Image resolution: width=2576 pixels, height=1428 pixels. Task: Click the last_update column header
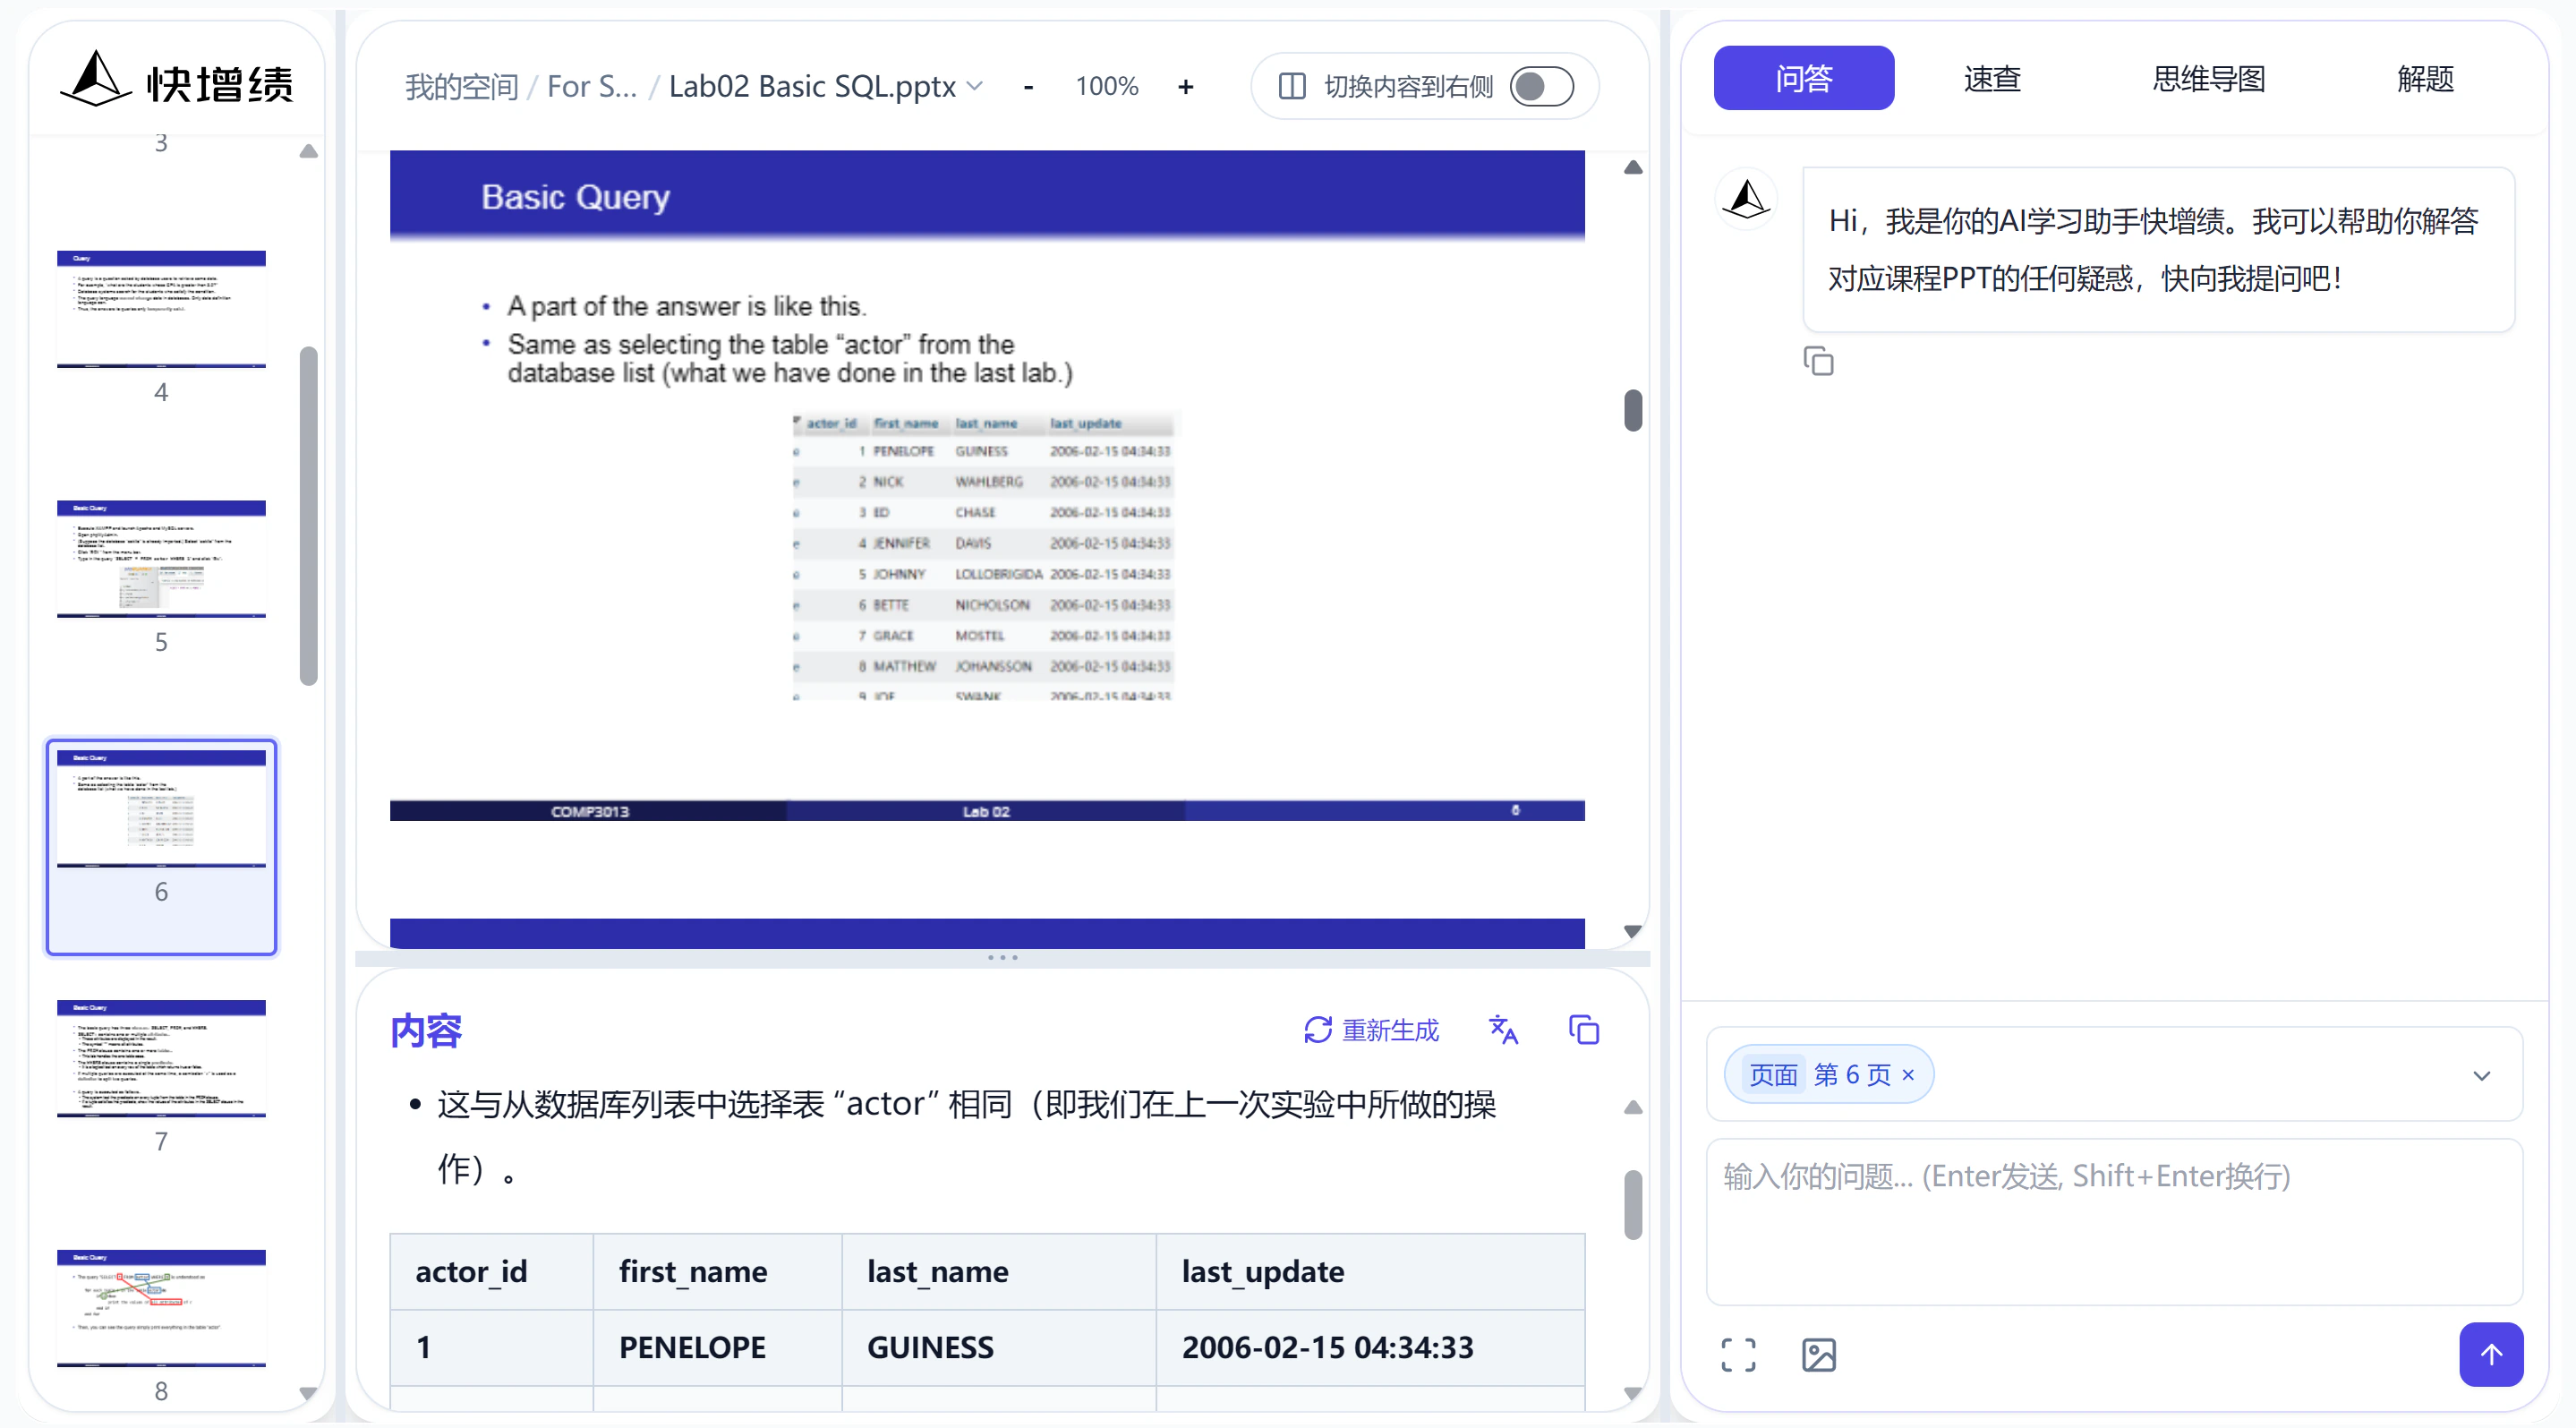[x=1369, y=1271]
